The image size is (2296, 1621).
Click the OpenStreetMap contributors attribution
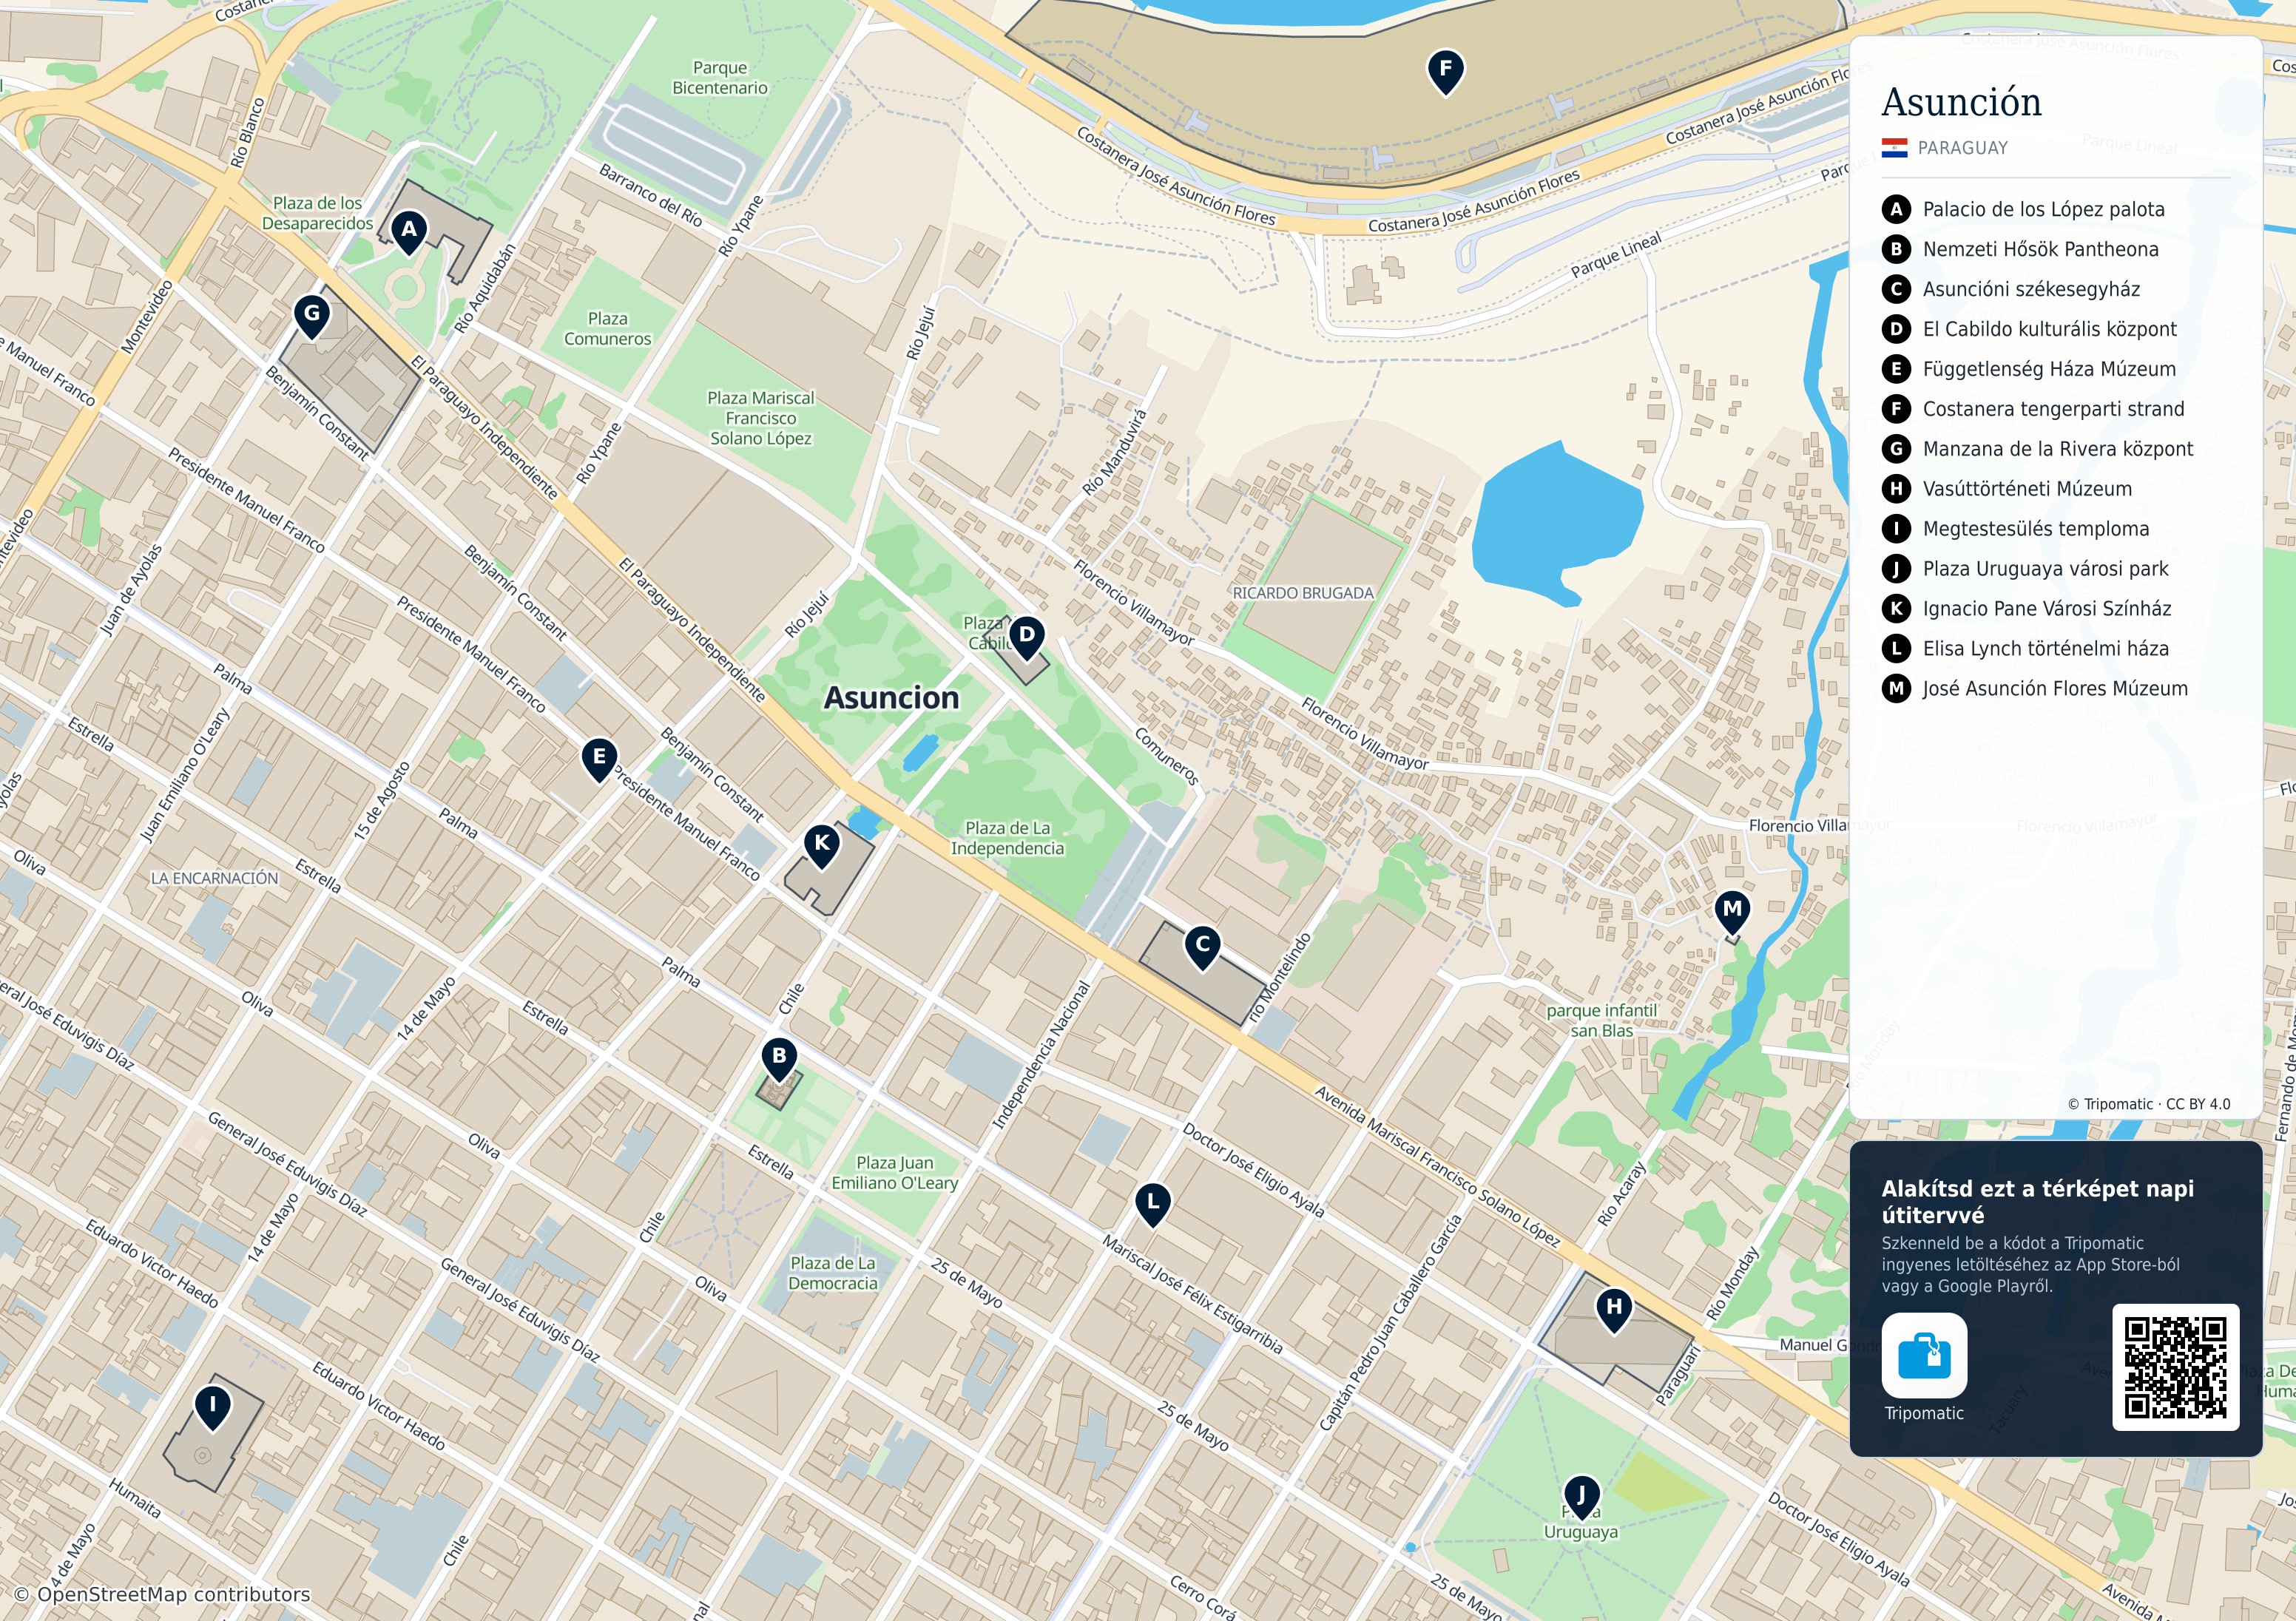pos(162,1594)
